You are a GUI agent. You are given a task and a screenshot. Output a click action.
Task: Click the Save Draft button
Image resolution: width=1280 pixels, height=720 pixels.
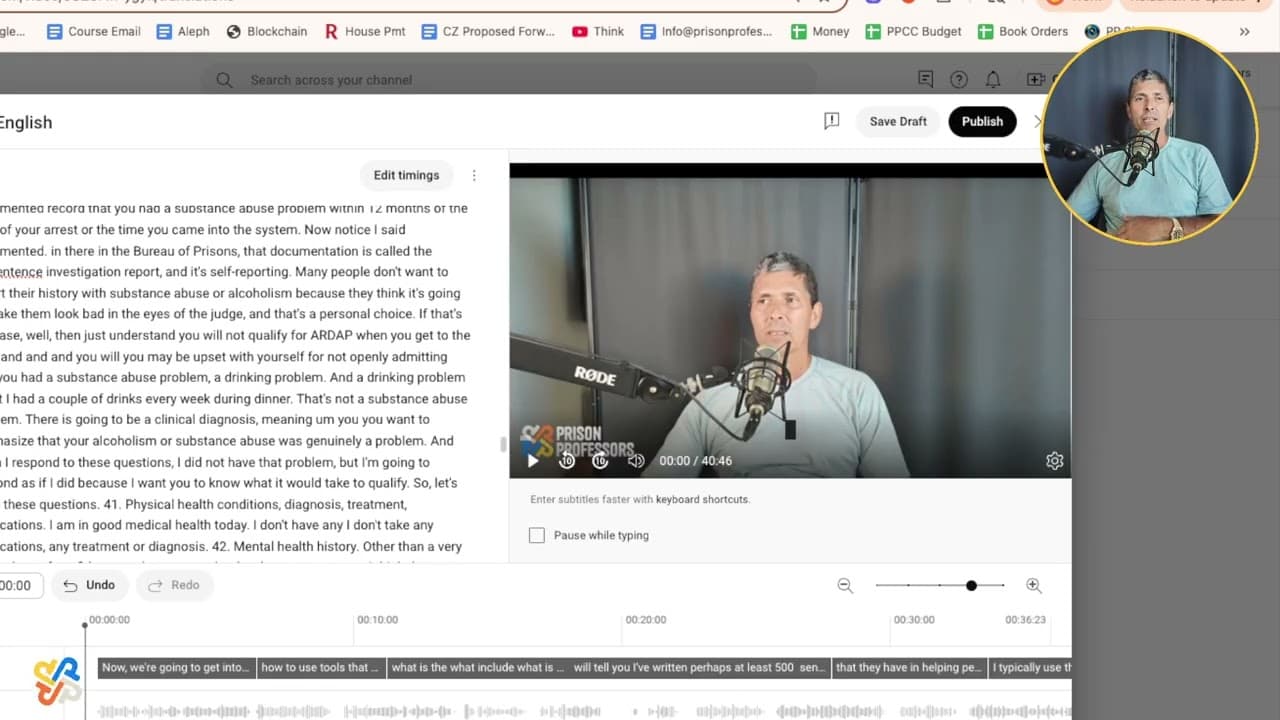[x=897, y=121]
